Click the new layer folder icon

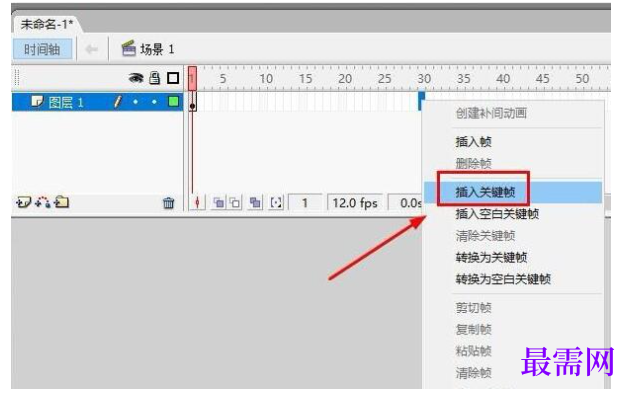click(x=62, y=202)
